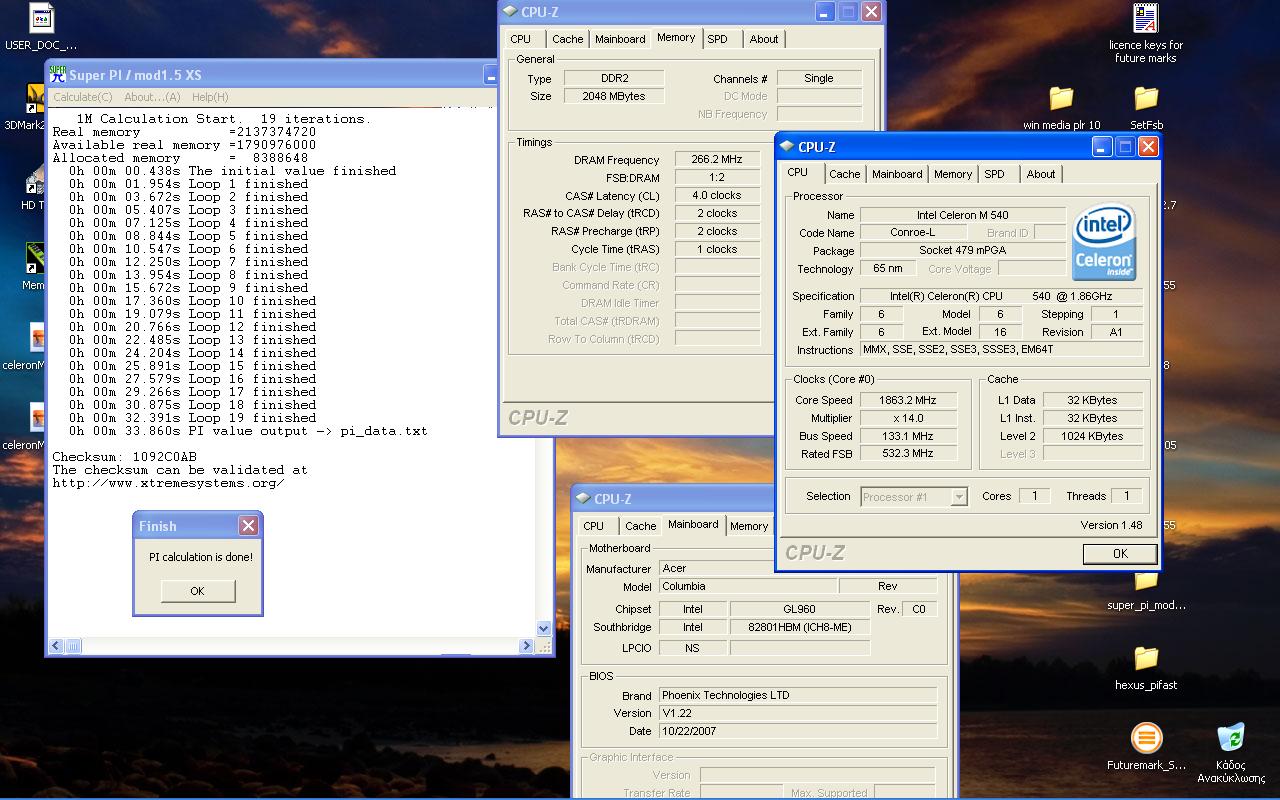Image resolution: width=1280 pixels, height=800 pixels.
Task: Click the 'http://www.xtremesystems.org/' text
Action: (x=169, y=483)
